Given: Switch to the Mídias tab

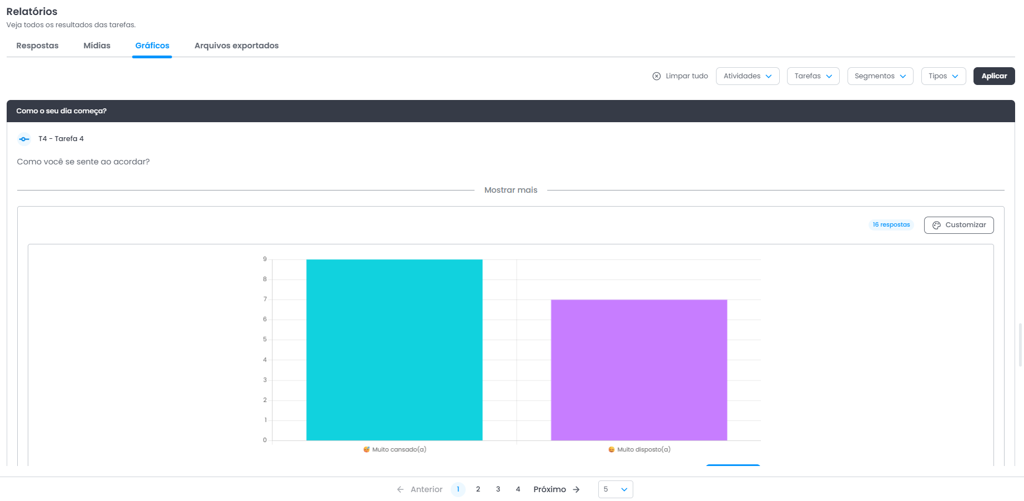Looking at the screenshot, I should pyautogui.click(x=97, y=46).
